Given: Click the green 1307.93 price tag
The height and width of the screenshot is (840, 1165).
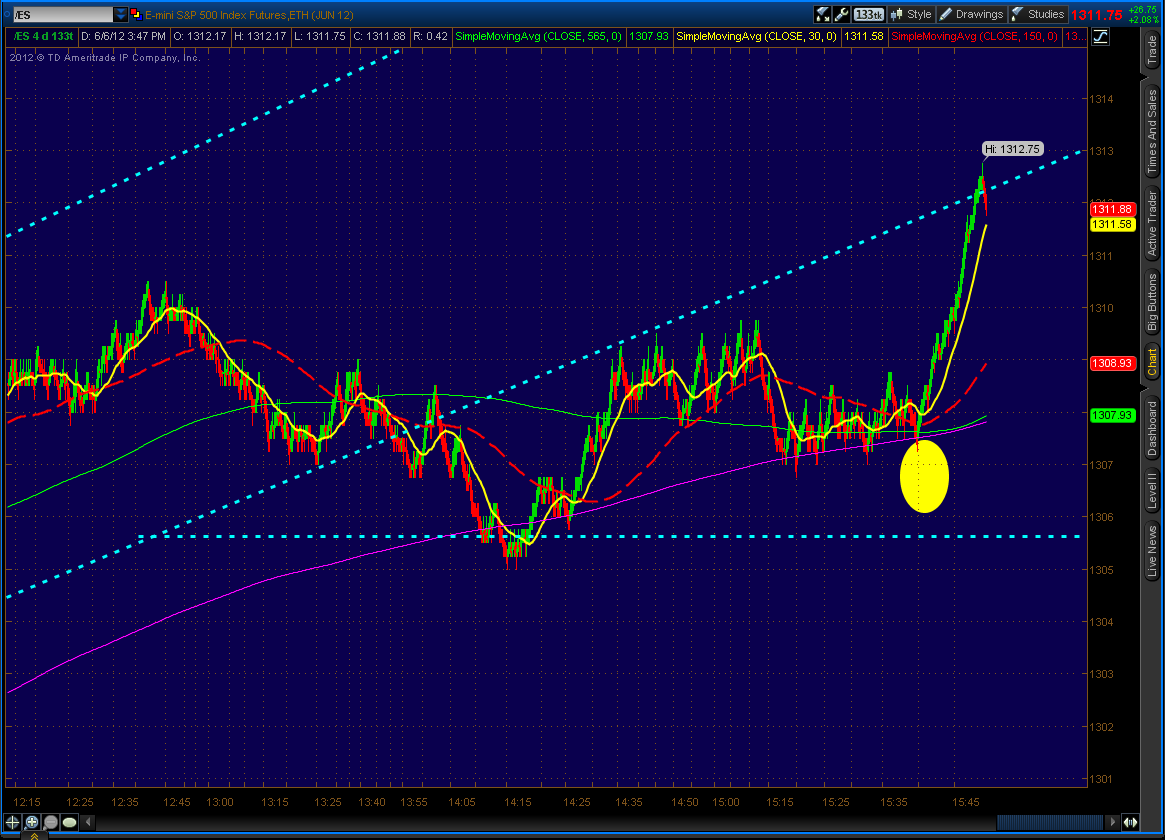Looking at the screenshot, I should (x=1112, y=415).
